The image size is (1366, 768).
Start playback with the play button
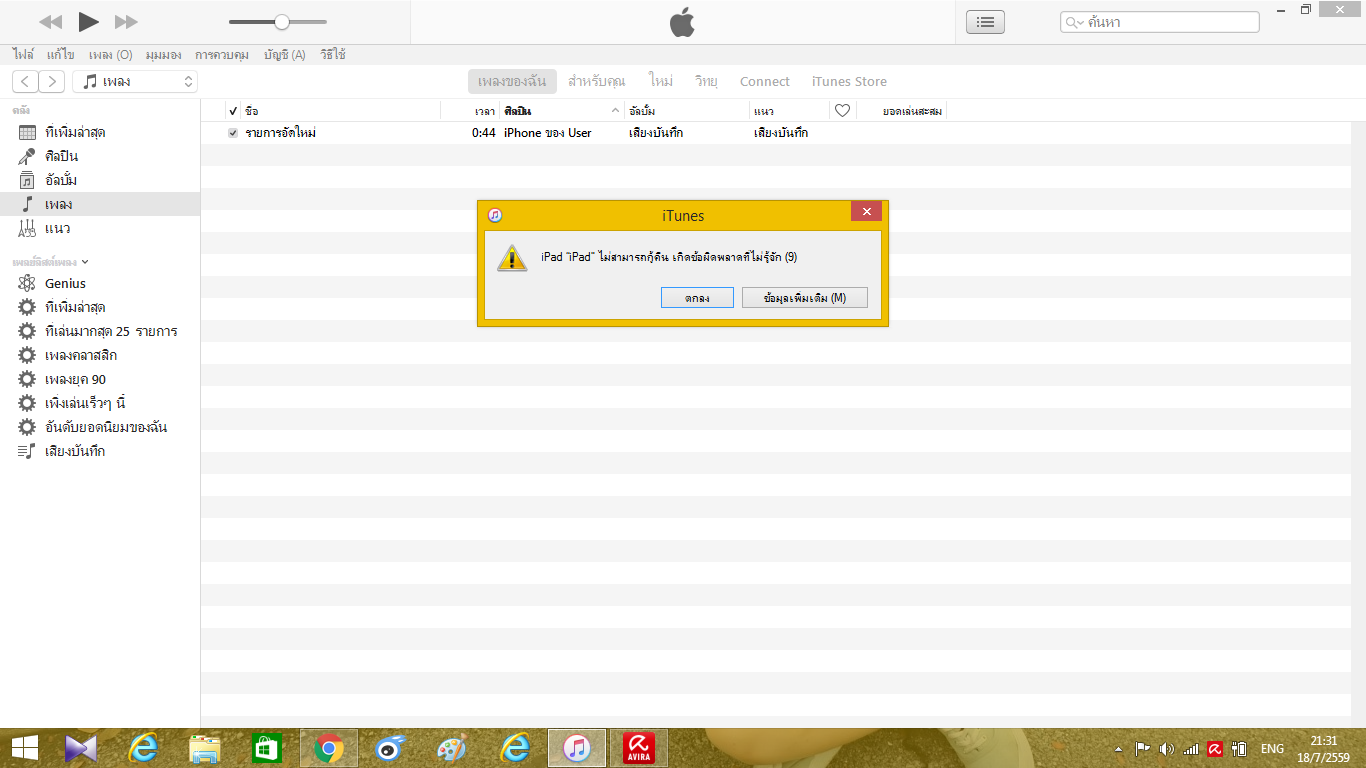89,21
